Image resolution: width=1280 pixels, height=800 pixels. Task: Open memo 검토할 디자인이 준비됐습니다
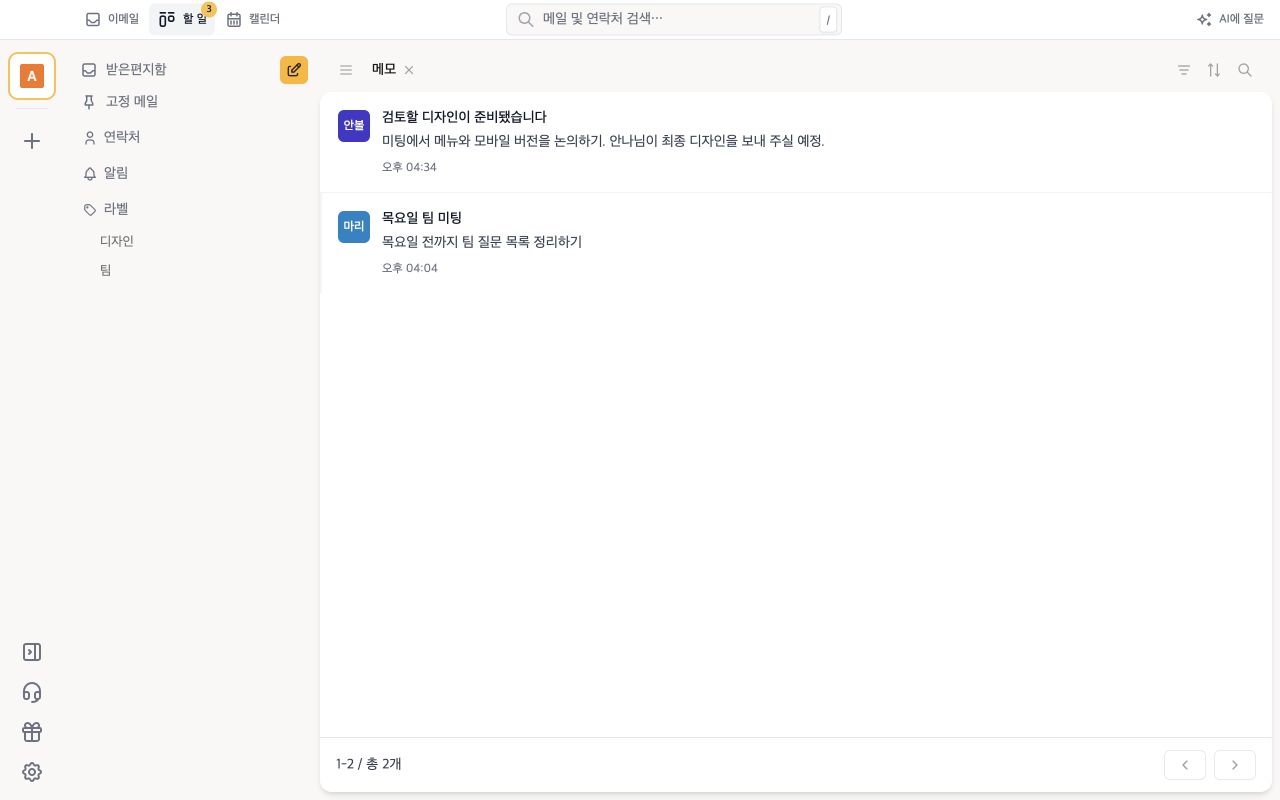coord(796,142)
